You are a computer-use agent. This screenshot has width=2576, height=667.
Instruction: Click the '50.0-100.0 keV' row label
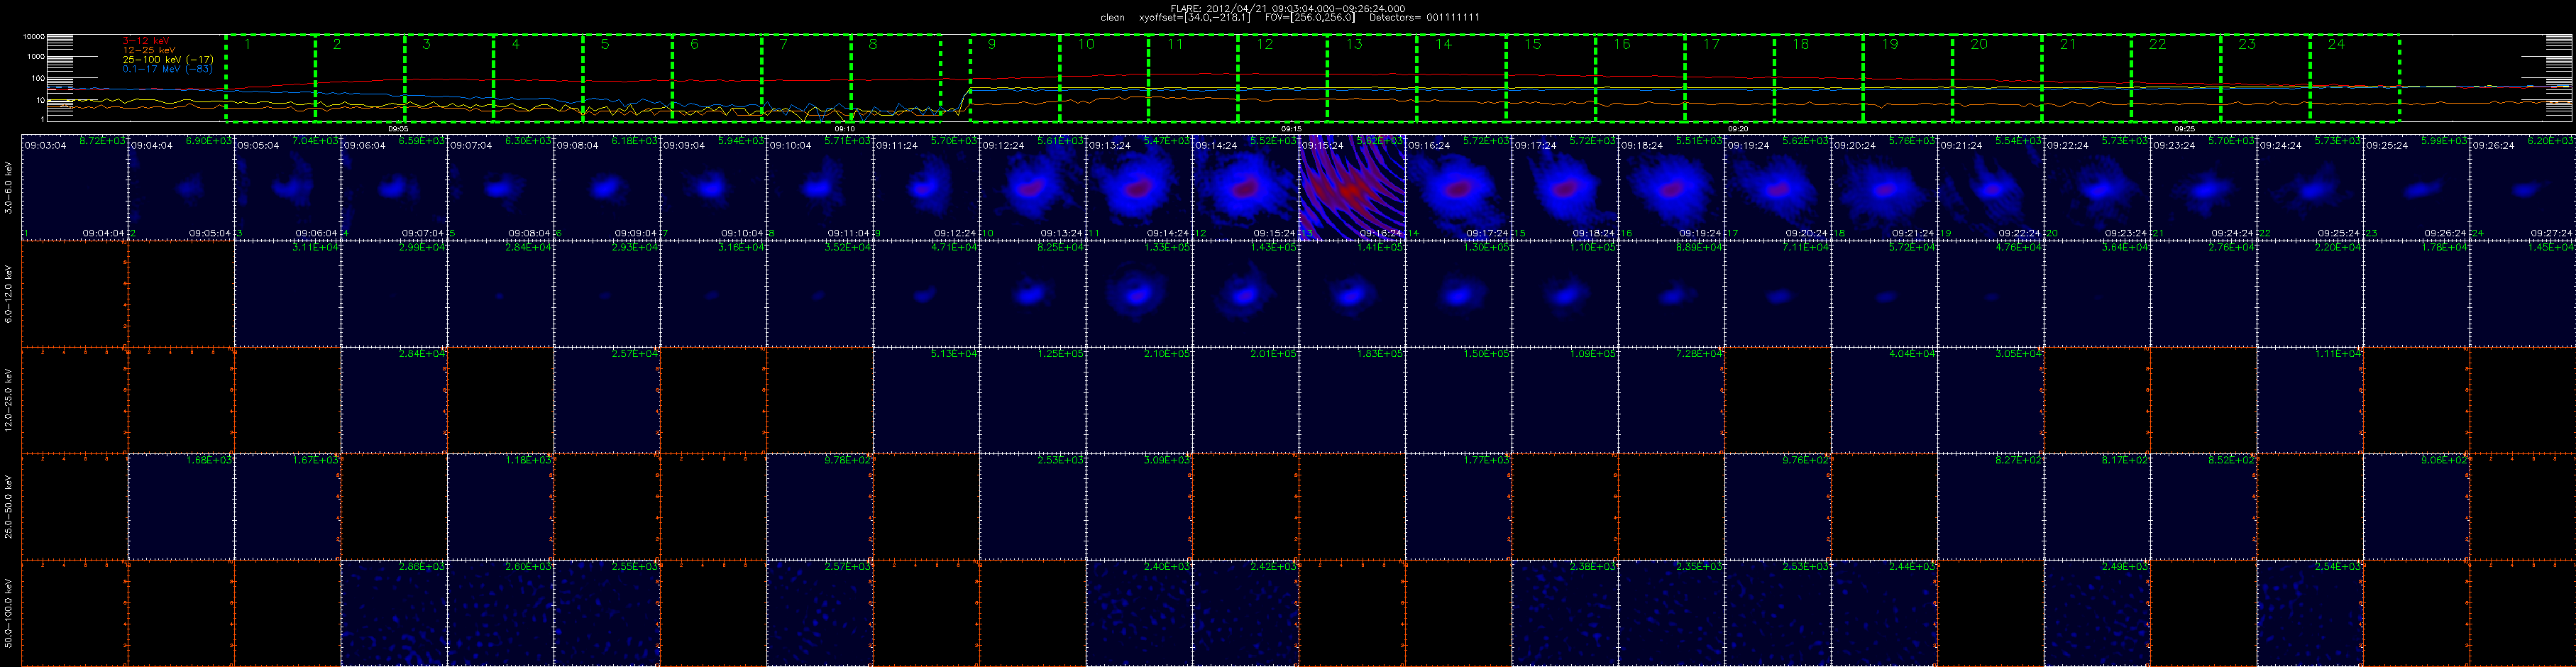[x=9, y=613]
